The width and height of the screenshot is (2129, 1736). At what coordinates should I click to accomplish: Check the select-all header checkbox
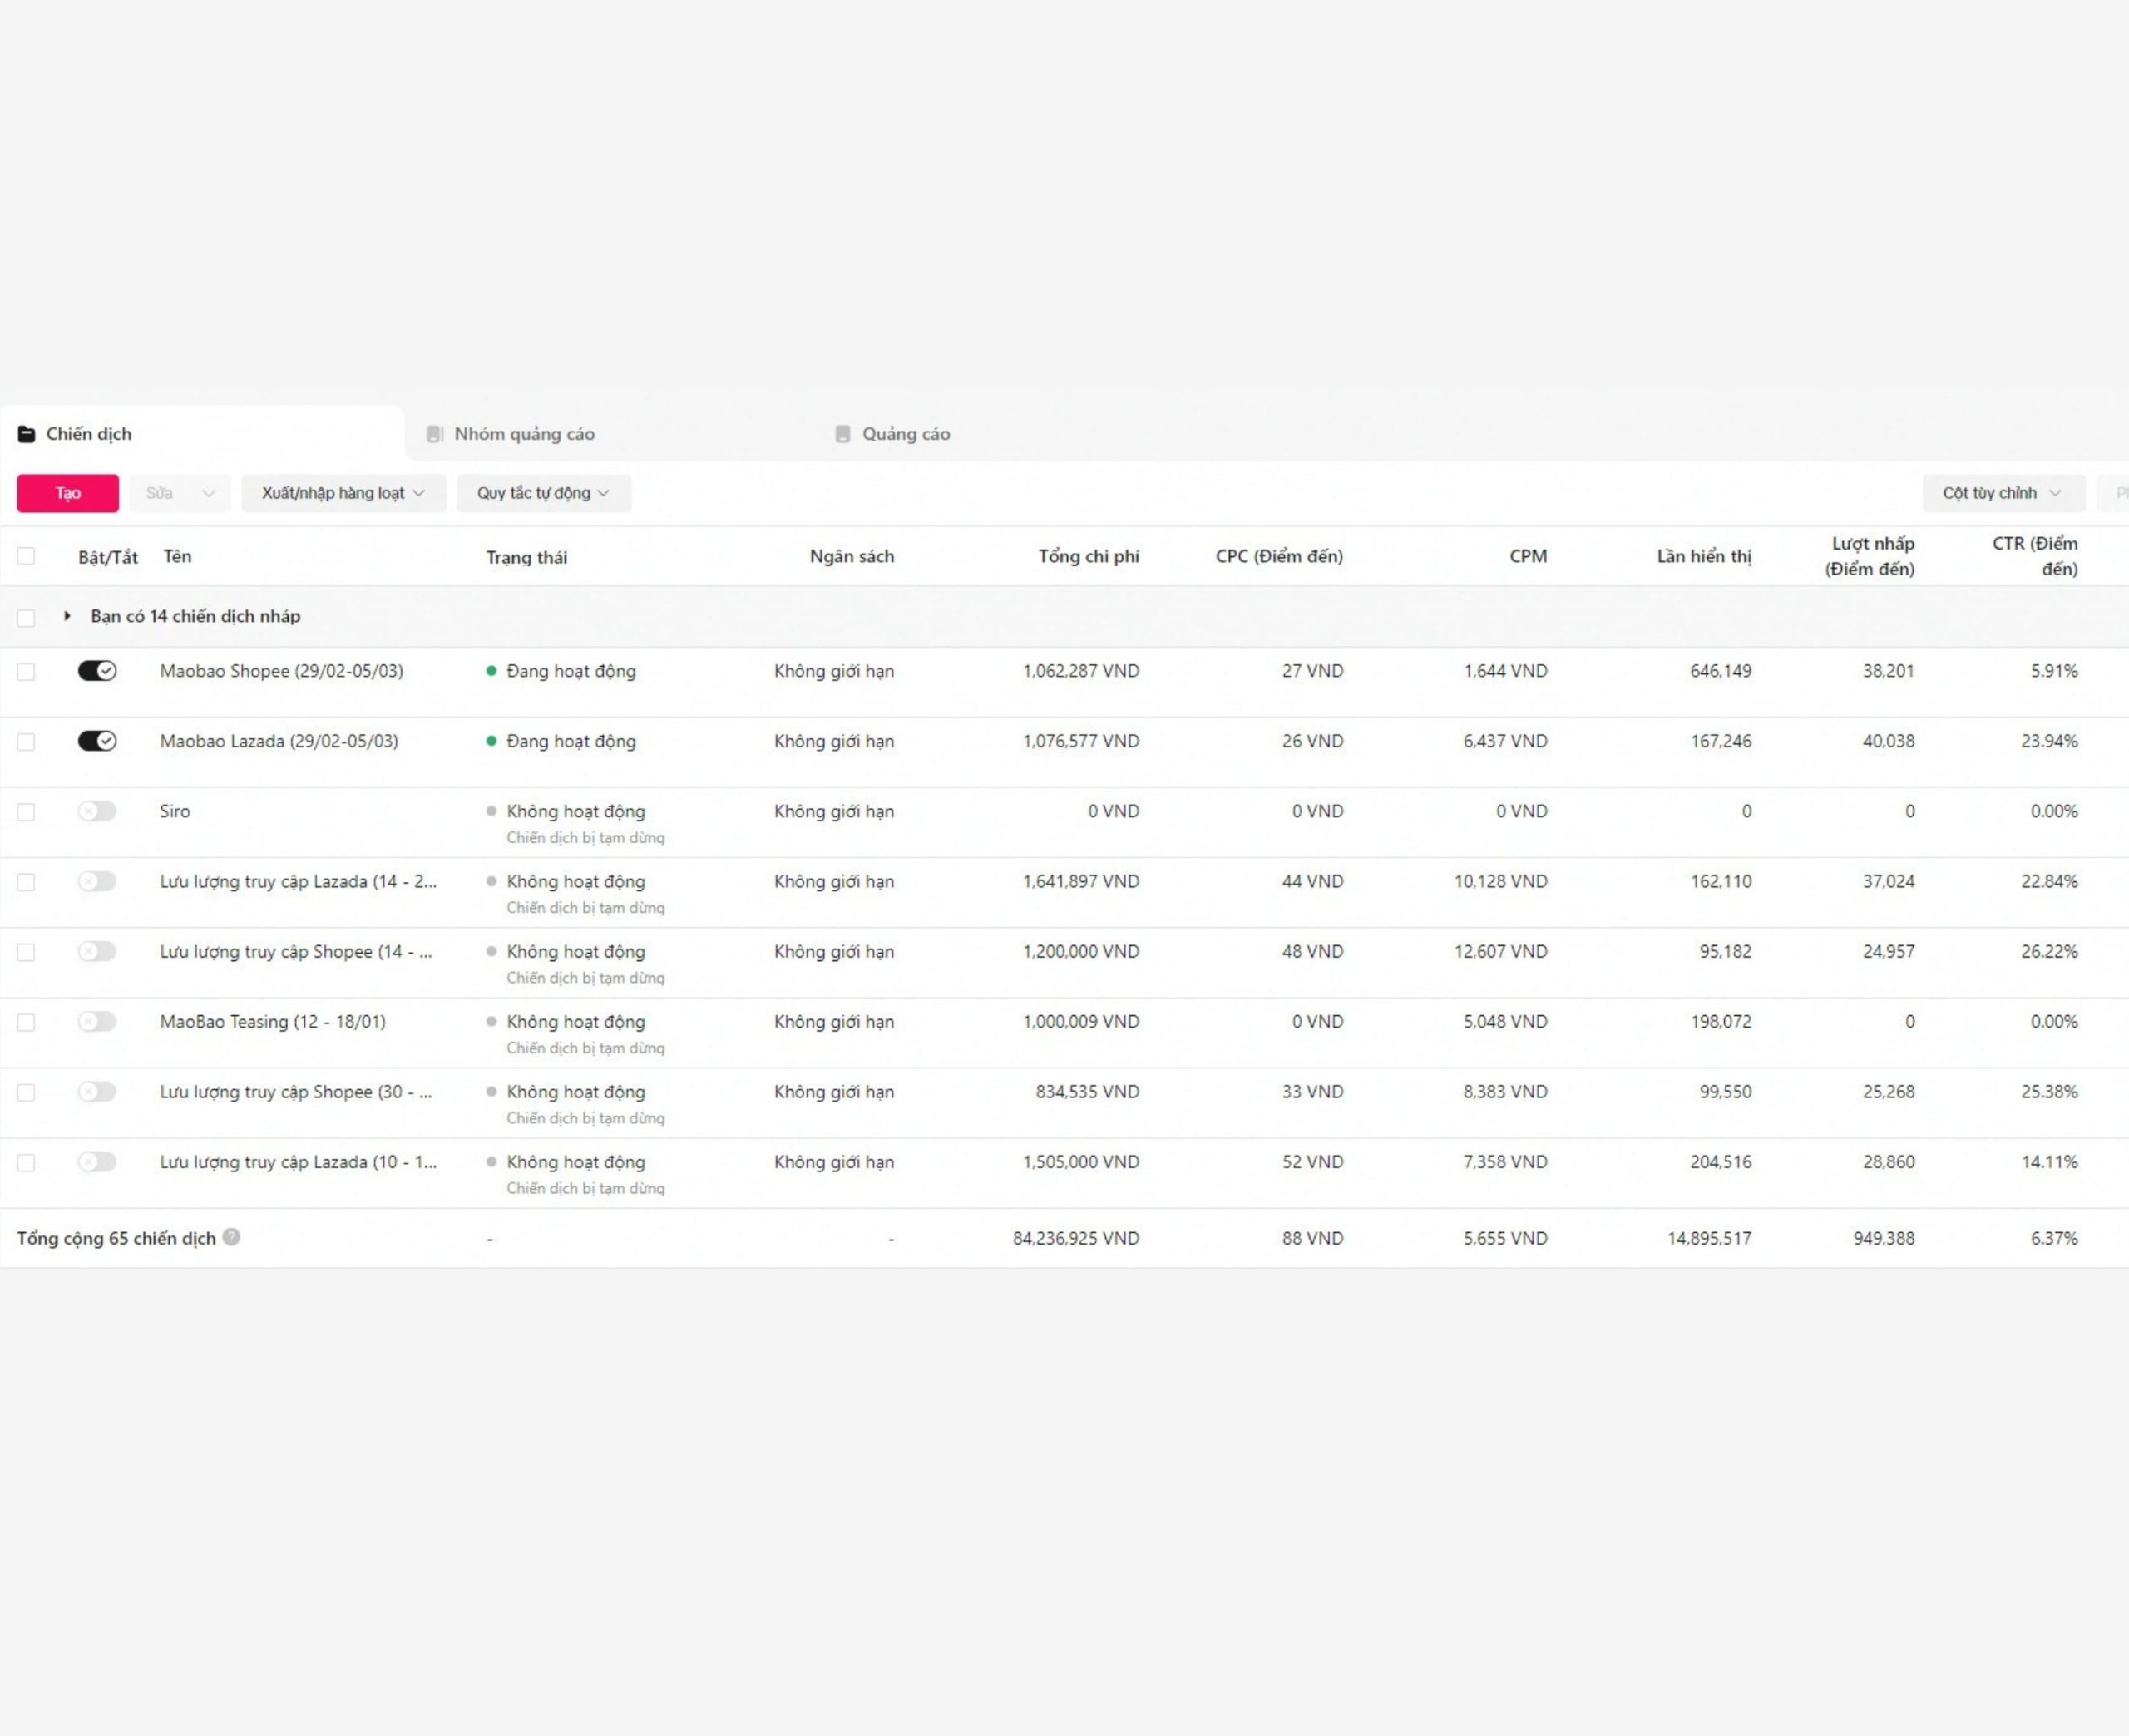[x=26, y=556]
